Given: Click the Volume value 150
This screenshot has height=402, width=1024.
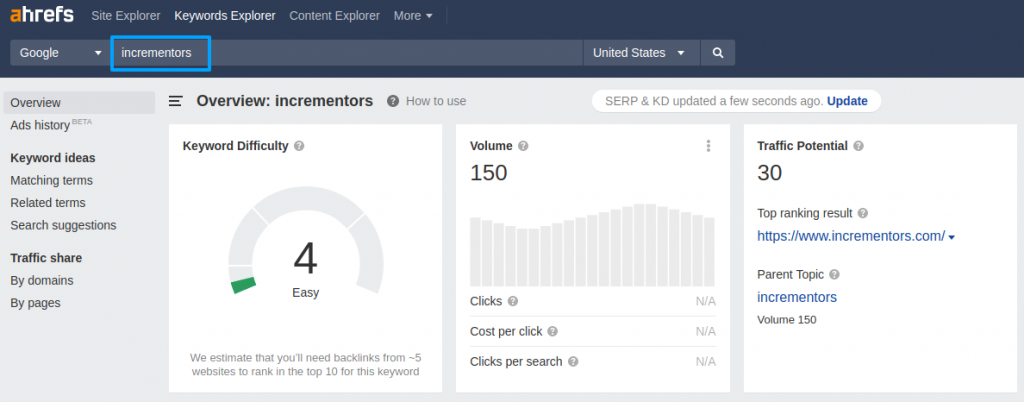Looking at the screenshot, I should [488, 173].
